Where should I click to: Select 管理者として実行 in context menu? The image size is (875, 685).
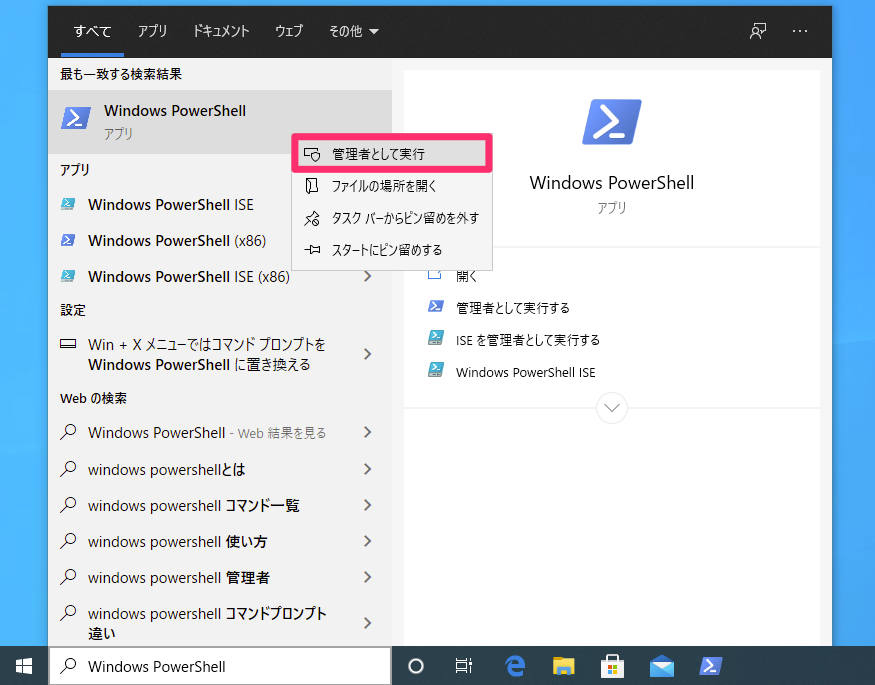tap(392, 154)
